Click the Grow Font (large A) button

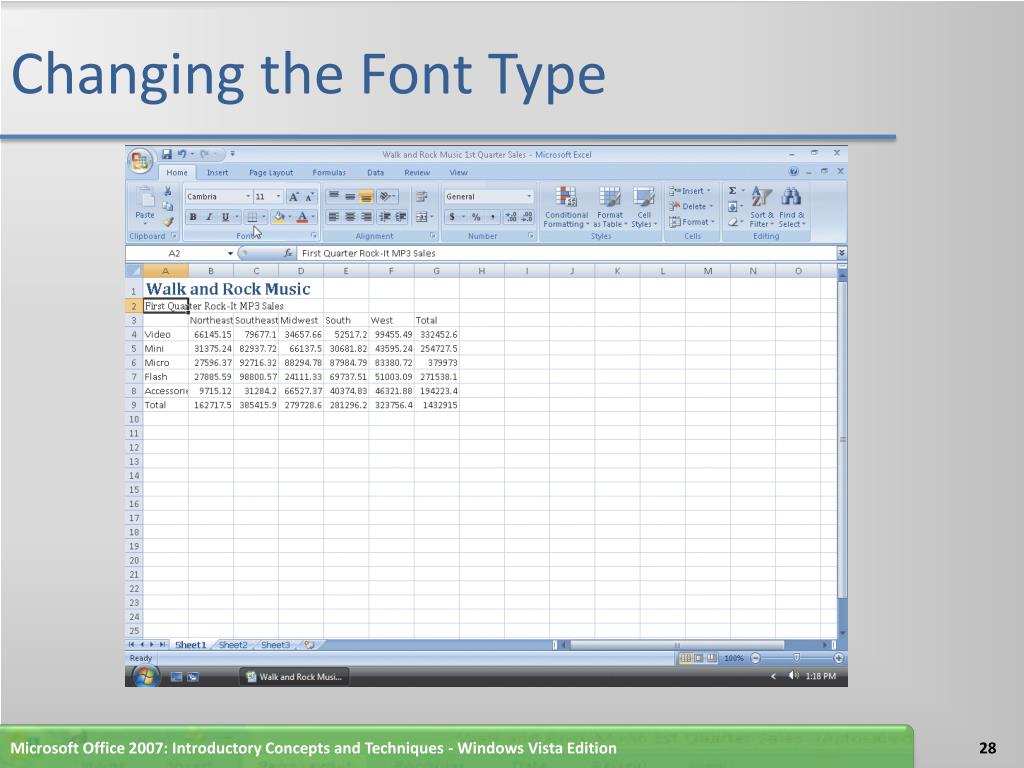point(293,197)
